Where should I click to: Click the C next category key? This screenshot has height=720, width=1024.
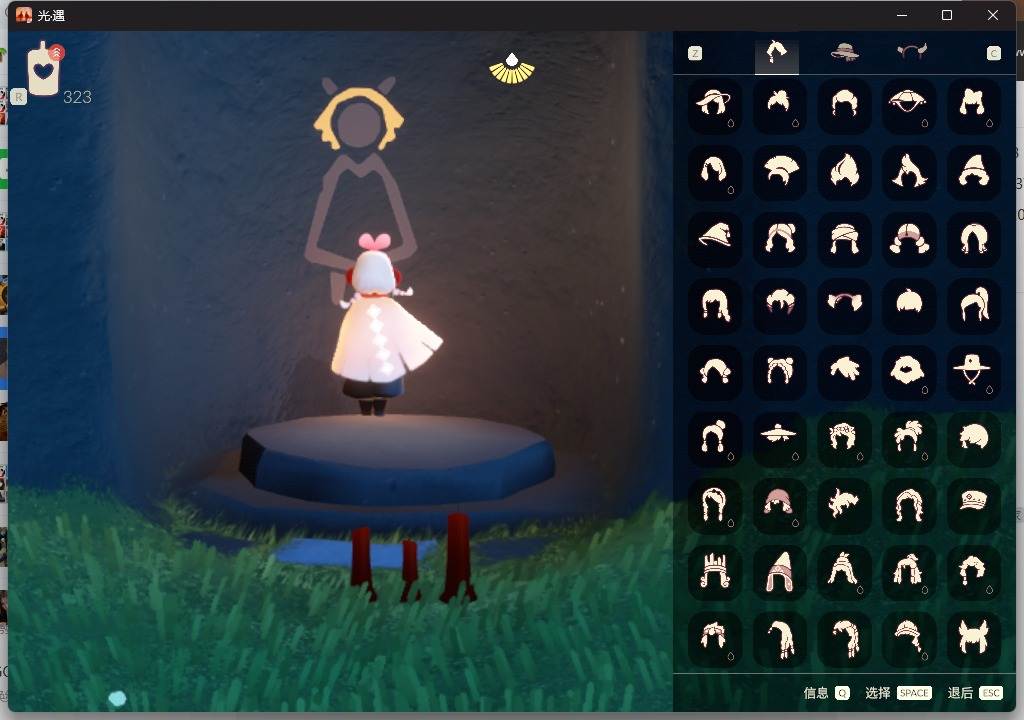[x=993, y=54]
